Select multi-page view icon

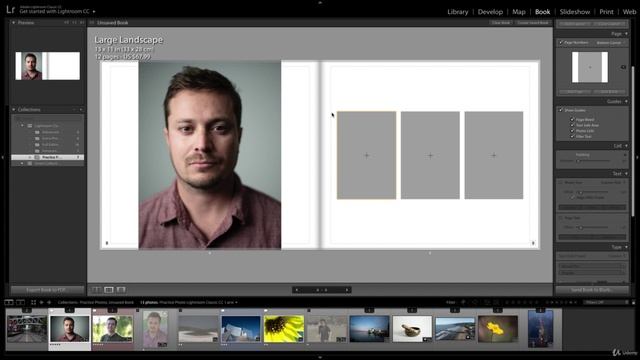[x=97, y=290]
